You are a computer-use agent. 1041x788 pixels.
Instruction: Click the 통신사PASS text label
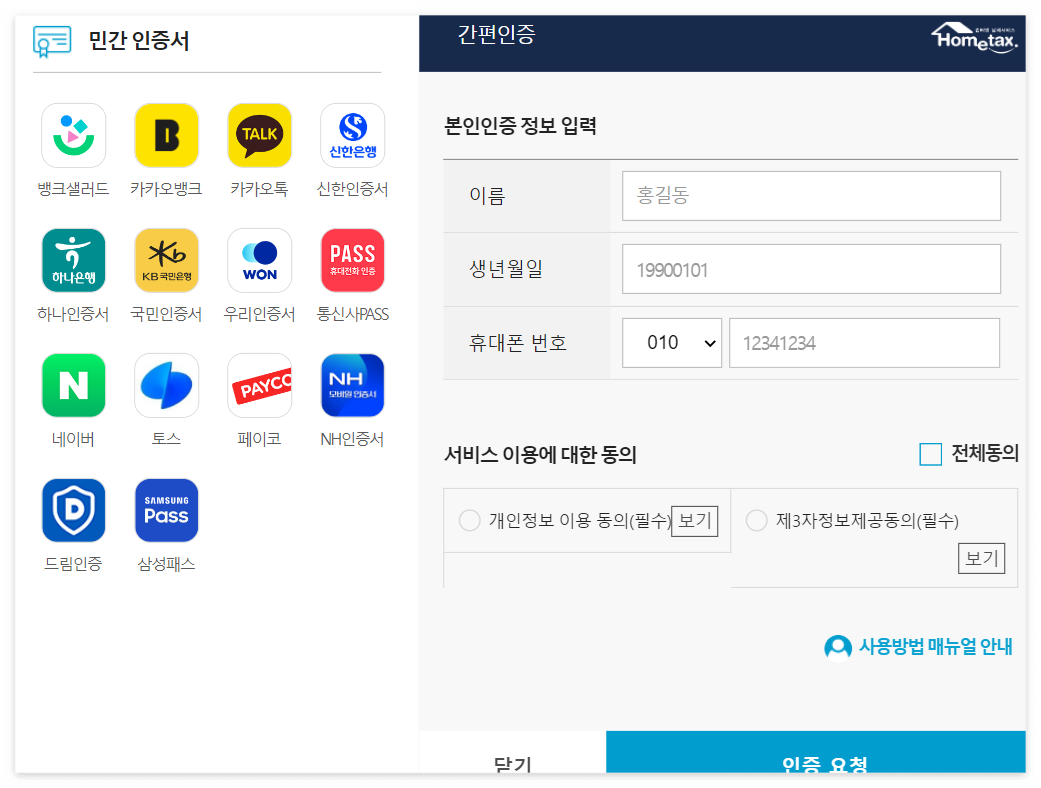(x=353, y=314)
